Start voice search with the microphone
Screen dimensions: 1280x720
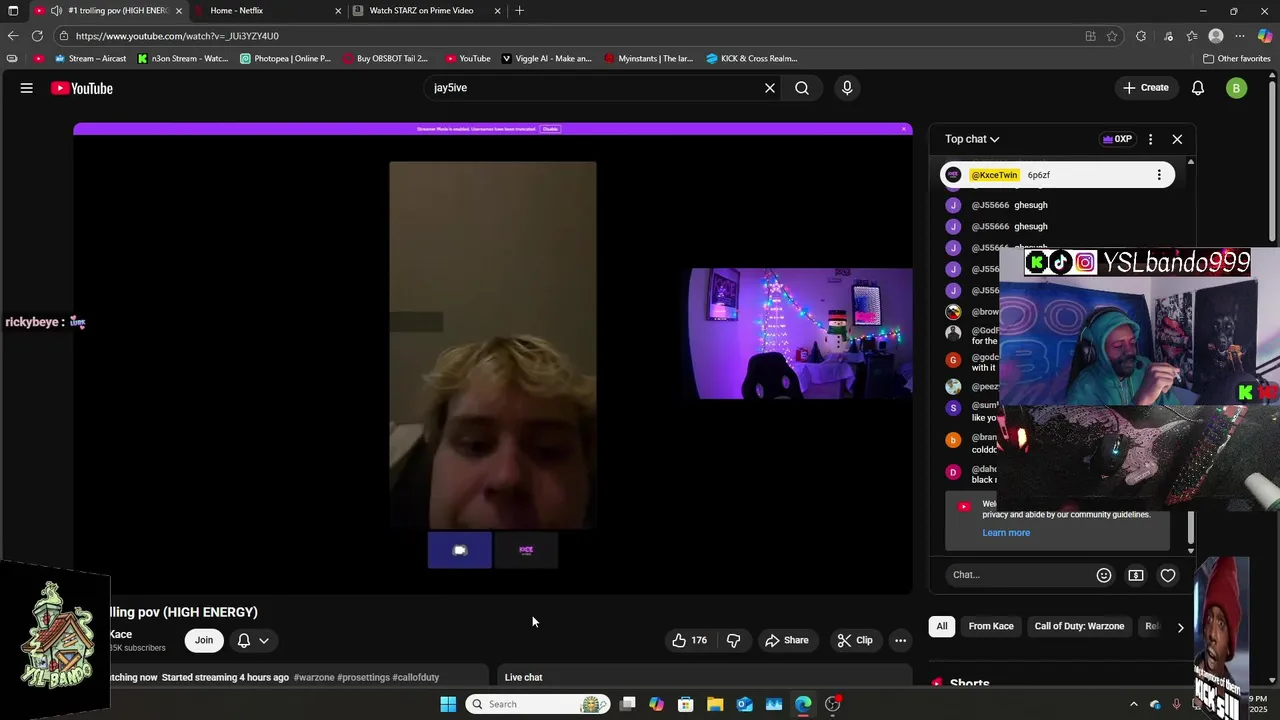tap(847, 88)
